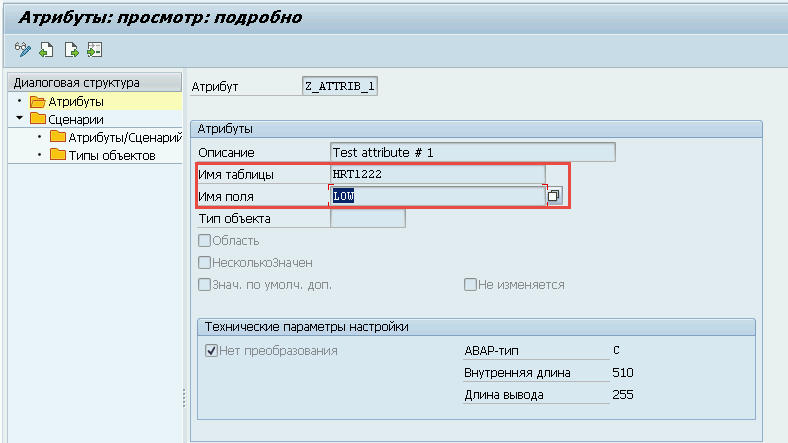Click the Имя поля input field
Image resolution: width=788 pixels, height=443 pixels.
coord(437,196)
